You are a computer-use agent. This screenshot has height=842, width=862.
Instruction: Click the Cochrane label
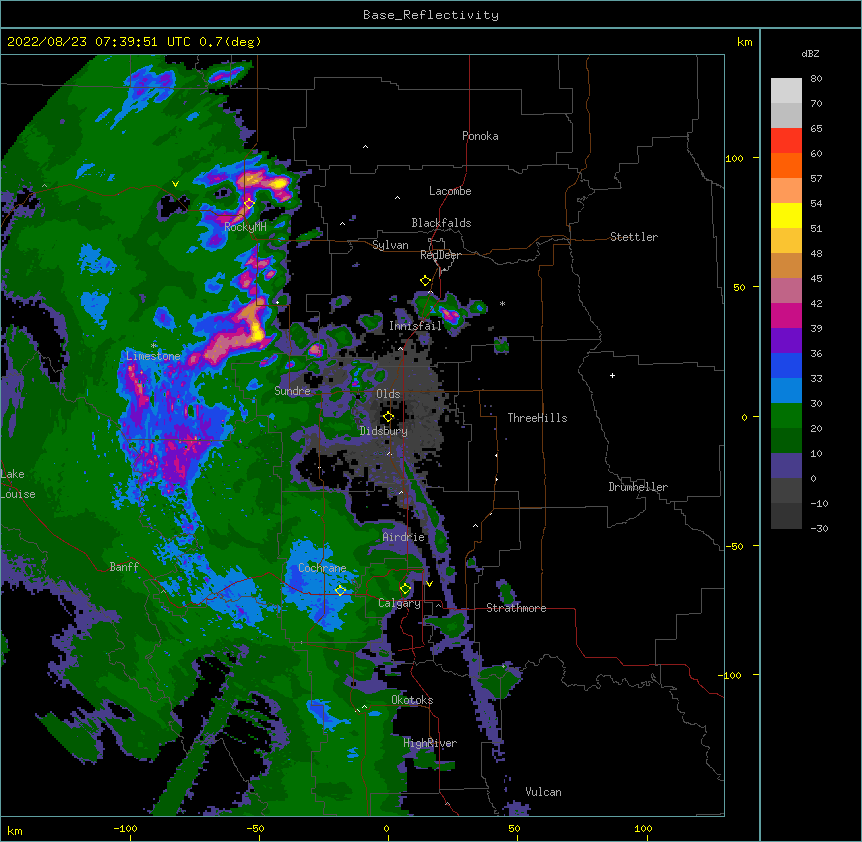pyautogui.click(x=322, y=568)
